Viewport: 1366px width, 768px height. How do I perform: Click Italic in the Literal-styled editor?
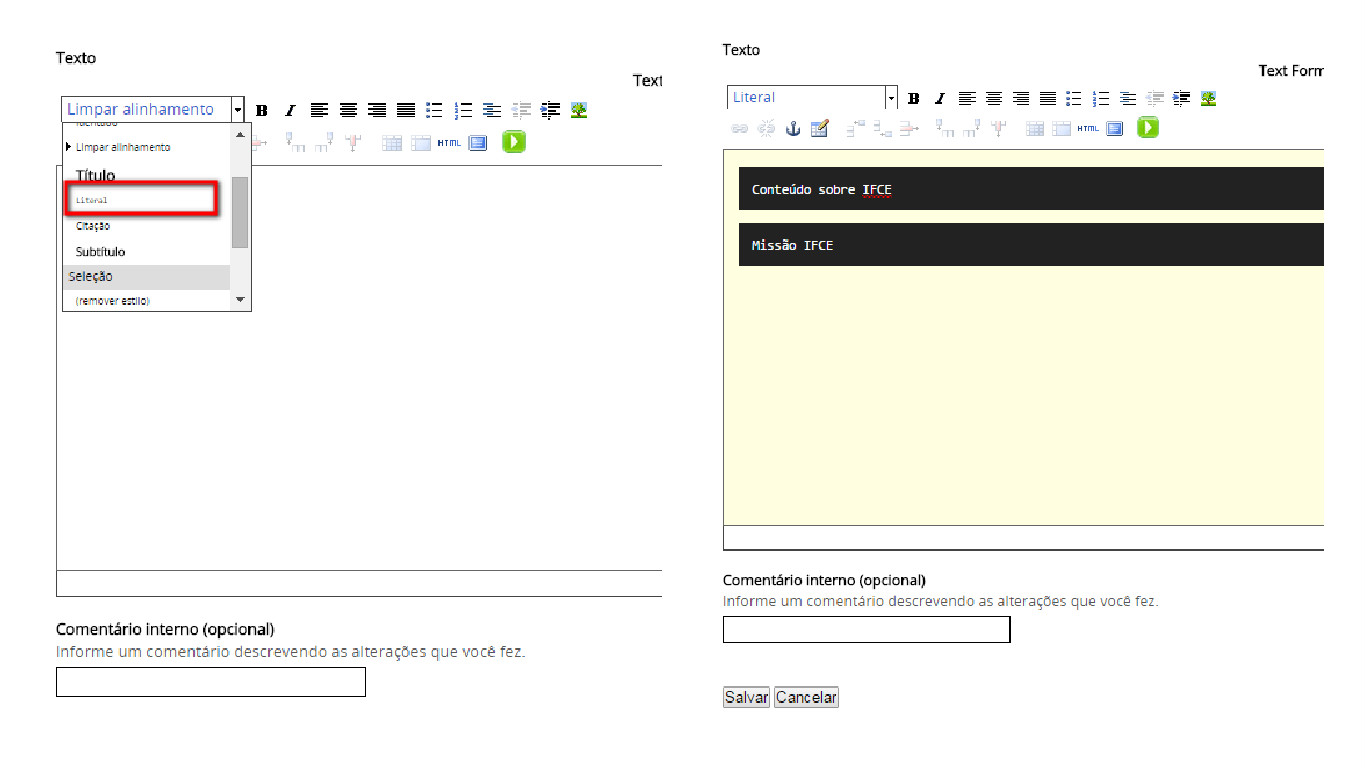pyautogui.click(x=939, y=98)
